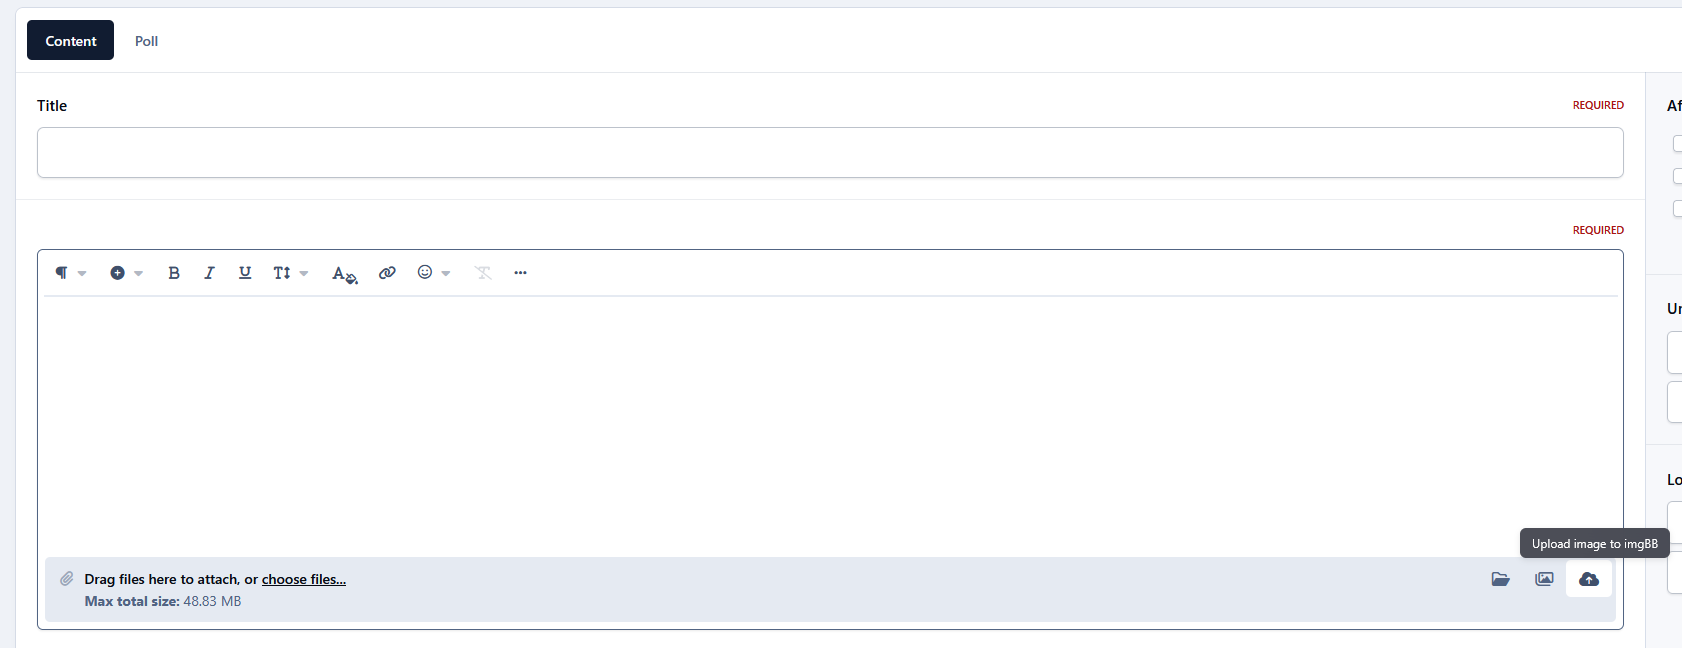
Task: Click the paperclip attachment icon
Action: pos(67,579)
